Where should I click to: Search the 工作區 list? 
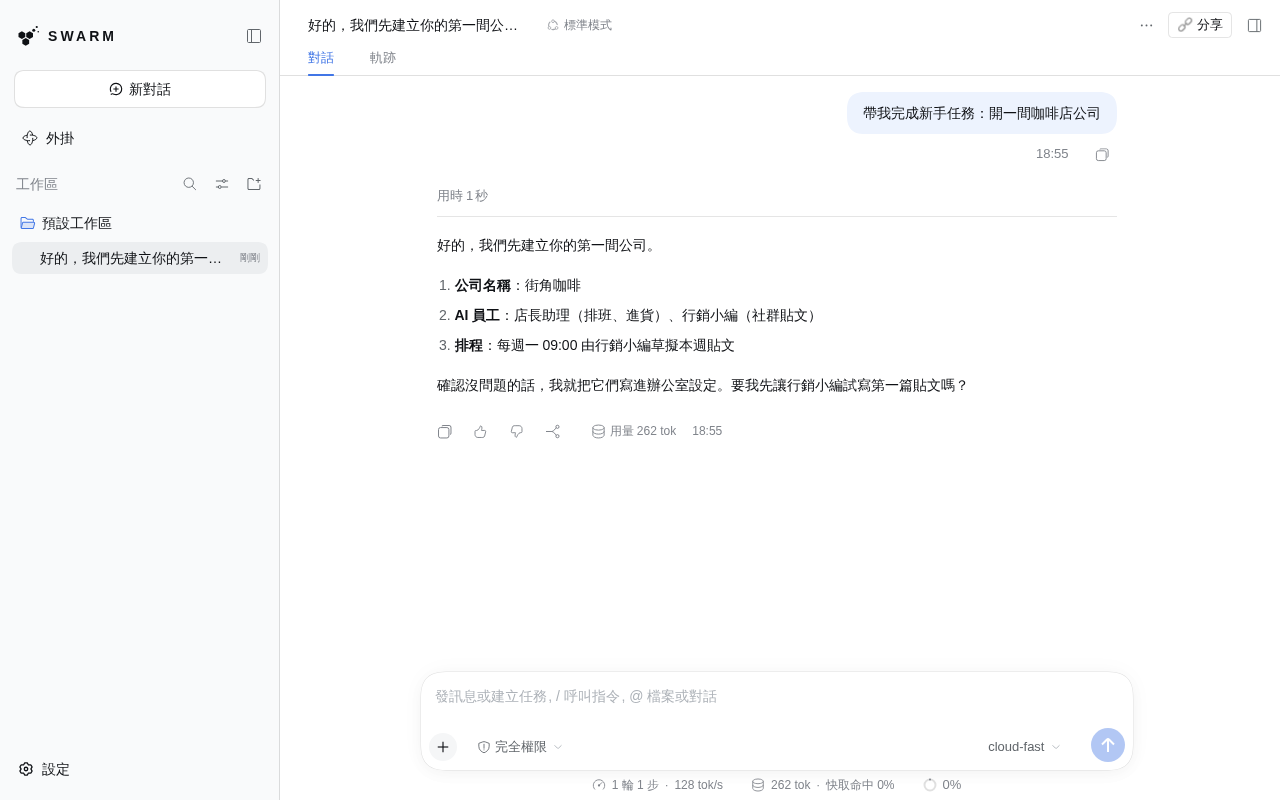190,184
